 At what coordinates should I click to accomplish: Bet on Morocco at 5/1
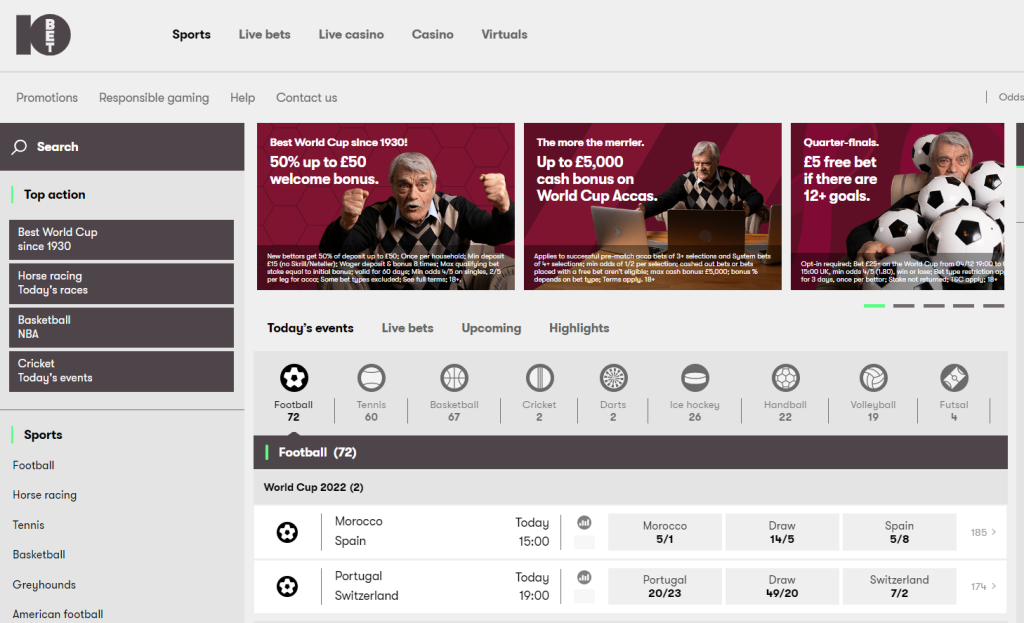(665, 532)
